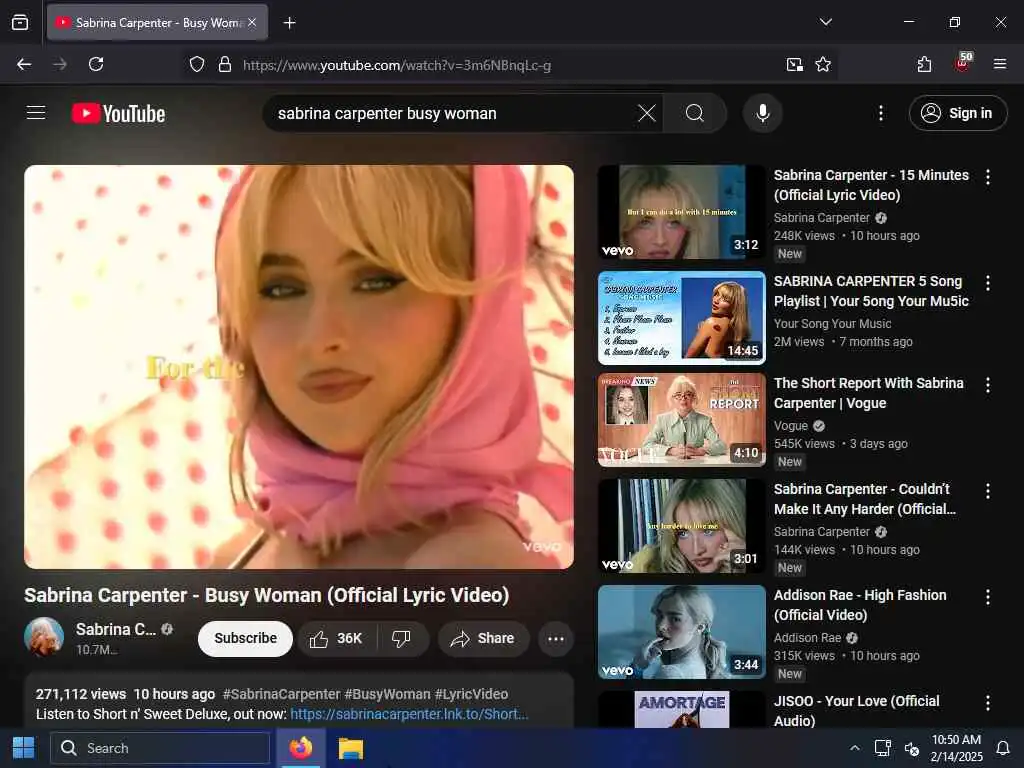Sign in to YouTube

[x=958, y=113]
